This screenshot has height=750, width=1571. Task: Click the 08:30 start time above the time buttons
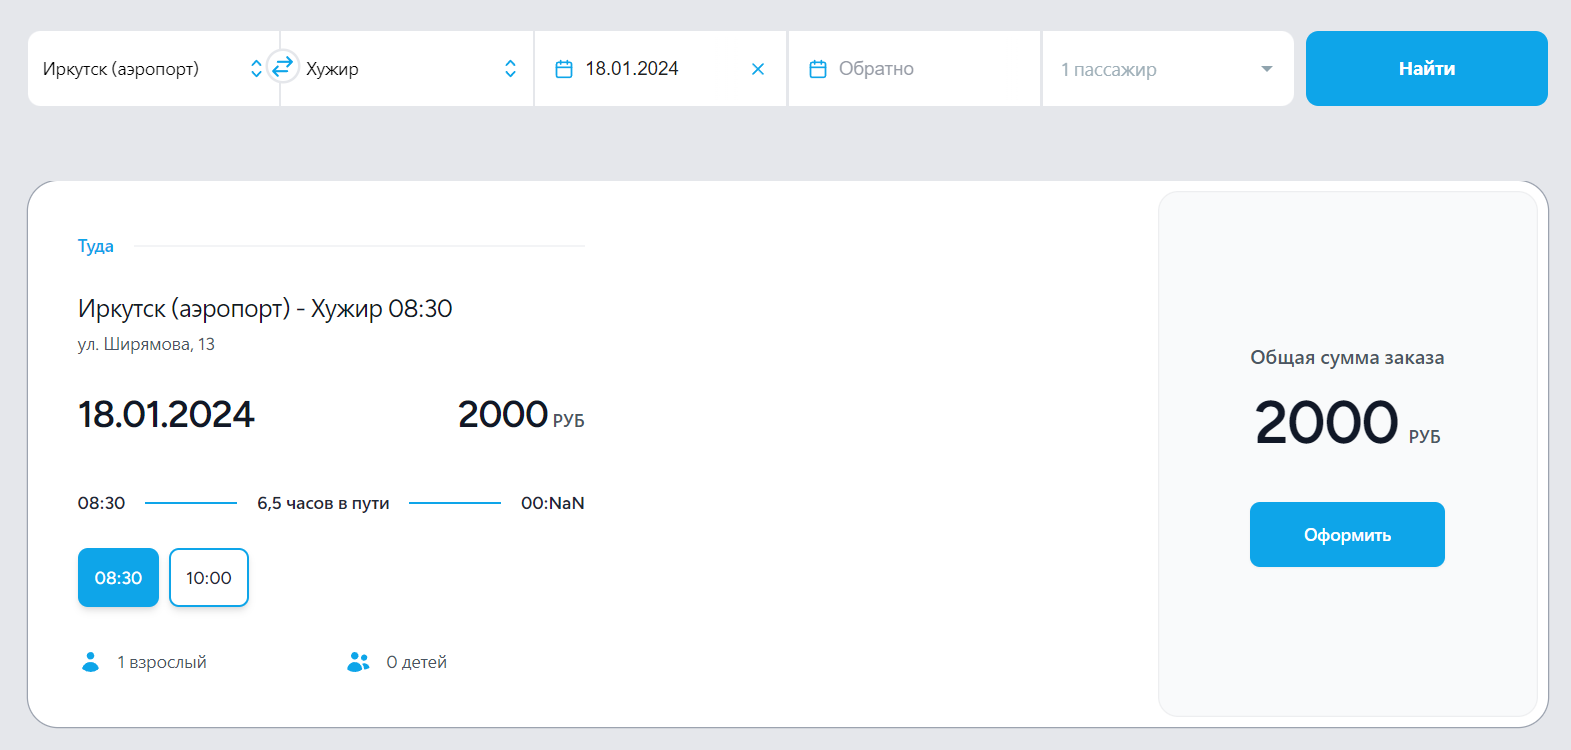tap(102, 503)
